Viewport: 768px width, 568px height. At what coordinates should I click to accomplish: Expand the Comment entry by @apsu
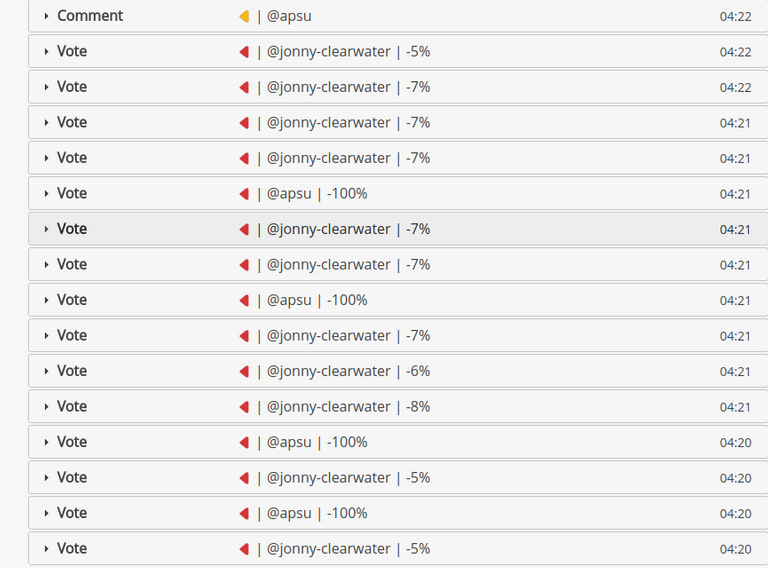pyautogui.click(x=46, y=16)
